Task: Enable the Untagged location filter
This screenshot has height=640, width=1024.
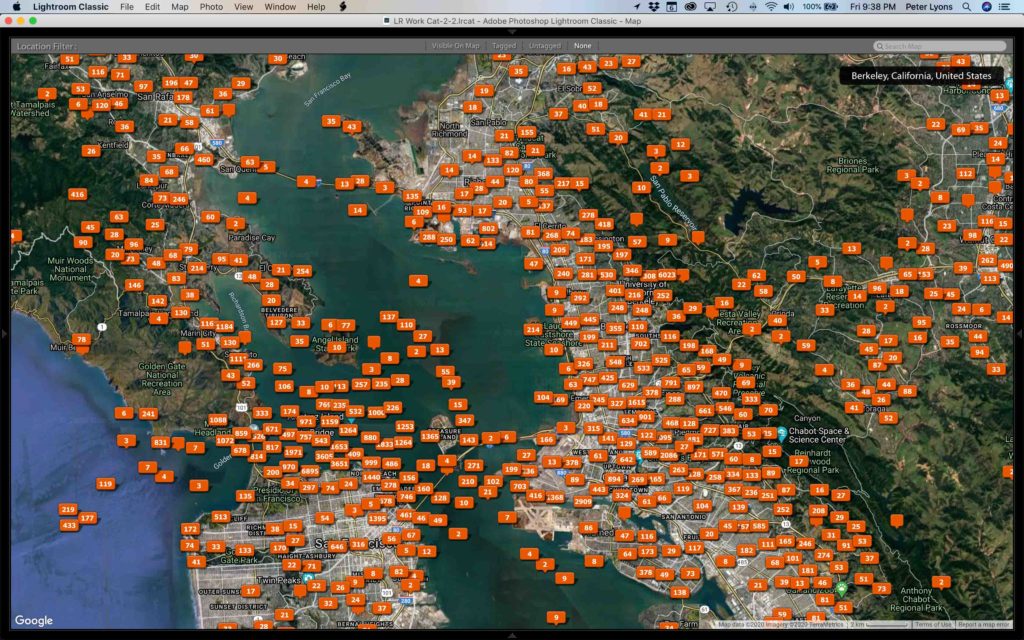Action: [545, 46]
